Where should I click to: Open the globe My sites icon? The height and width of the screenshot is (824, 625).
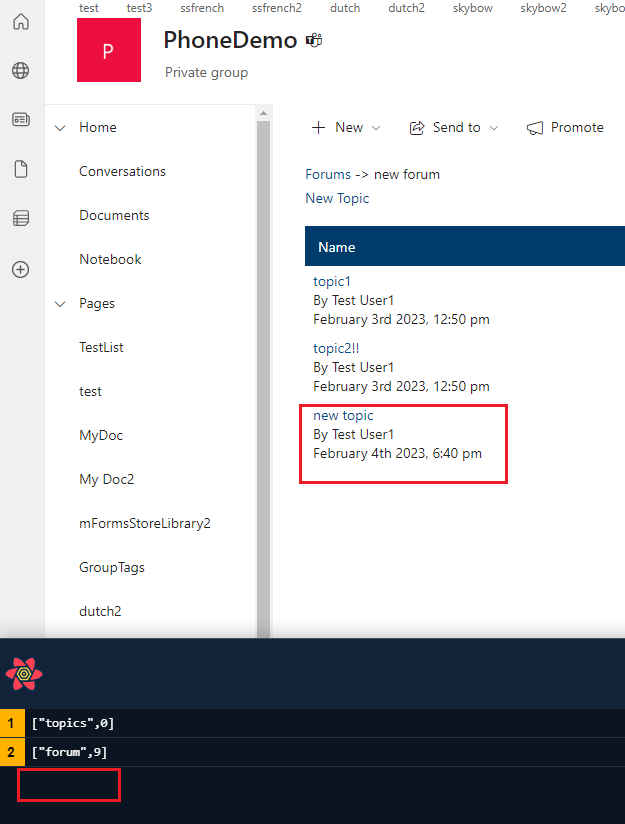(20, 71)
